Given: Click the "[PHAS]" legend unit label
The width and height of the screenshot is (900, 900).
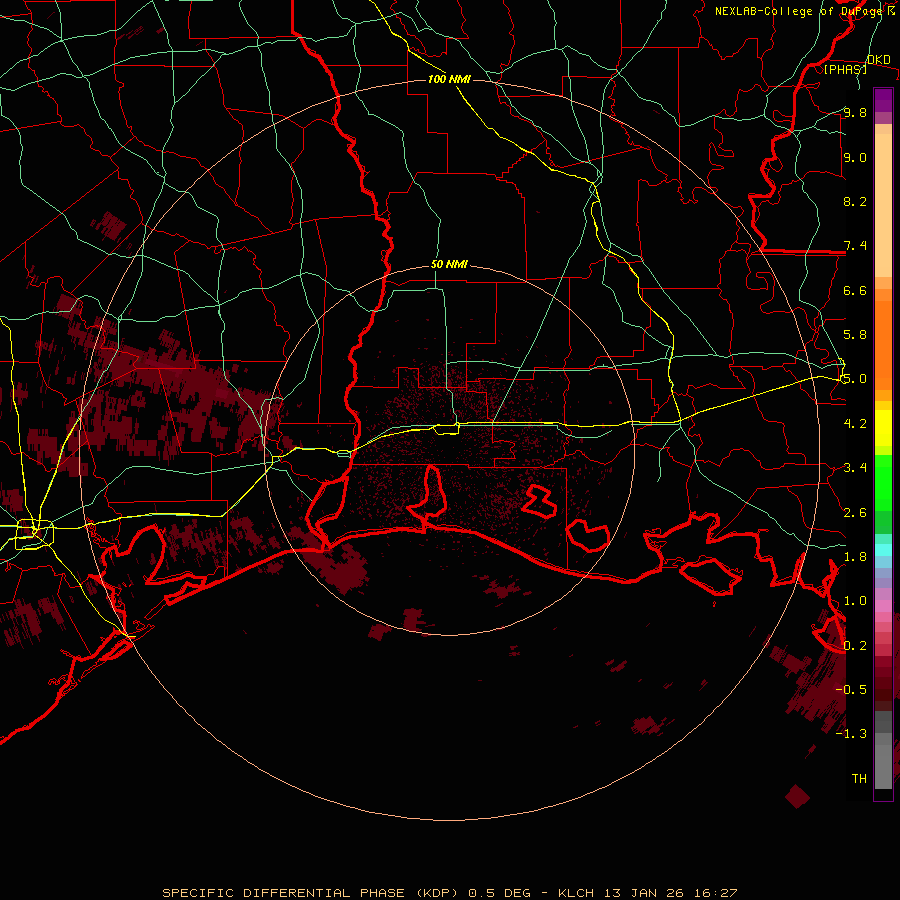Looking at the screenshot, I should click(845, 69).
